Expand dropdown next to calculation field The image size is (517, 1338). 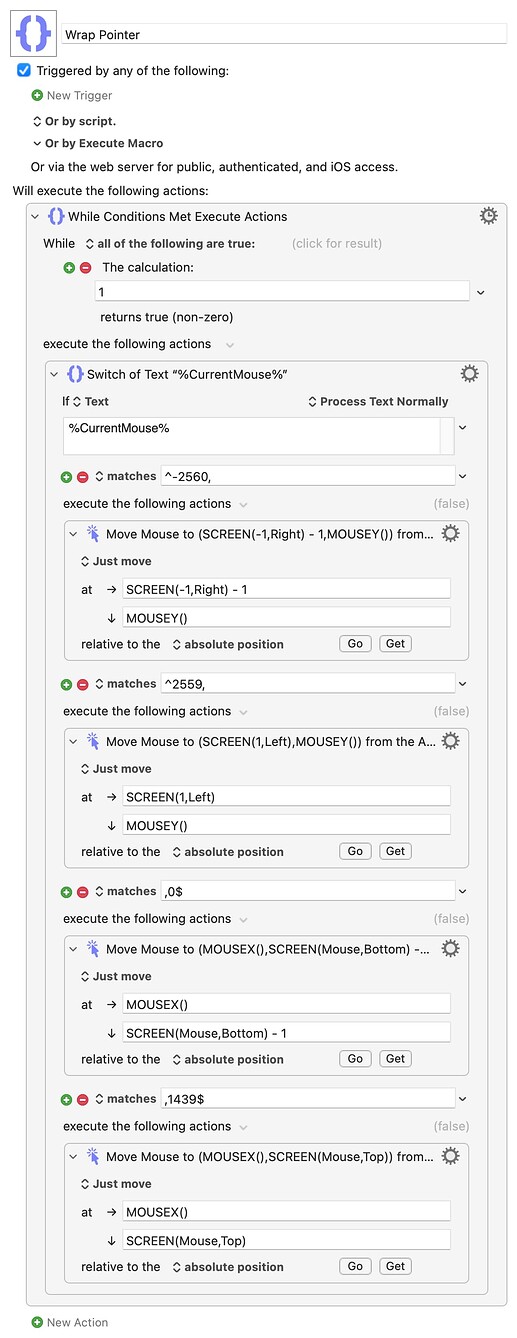click(x=481, y=292)
